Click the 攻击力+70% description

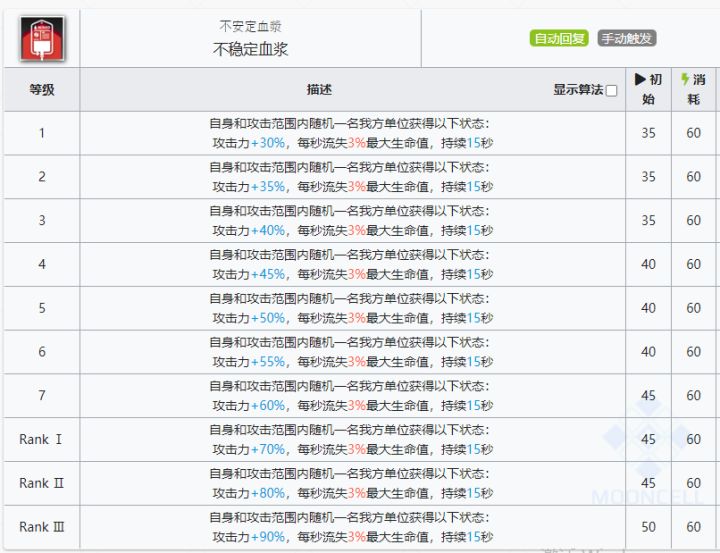point(352,440)
